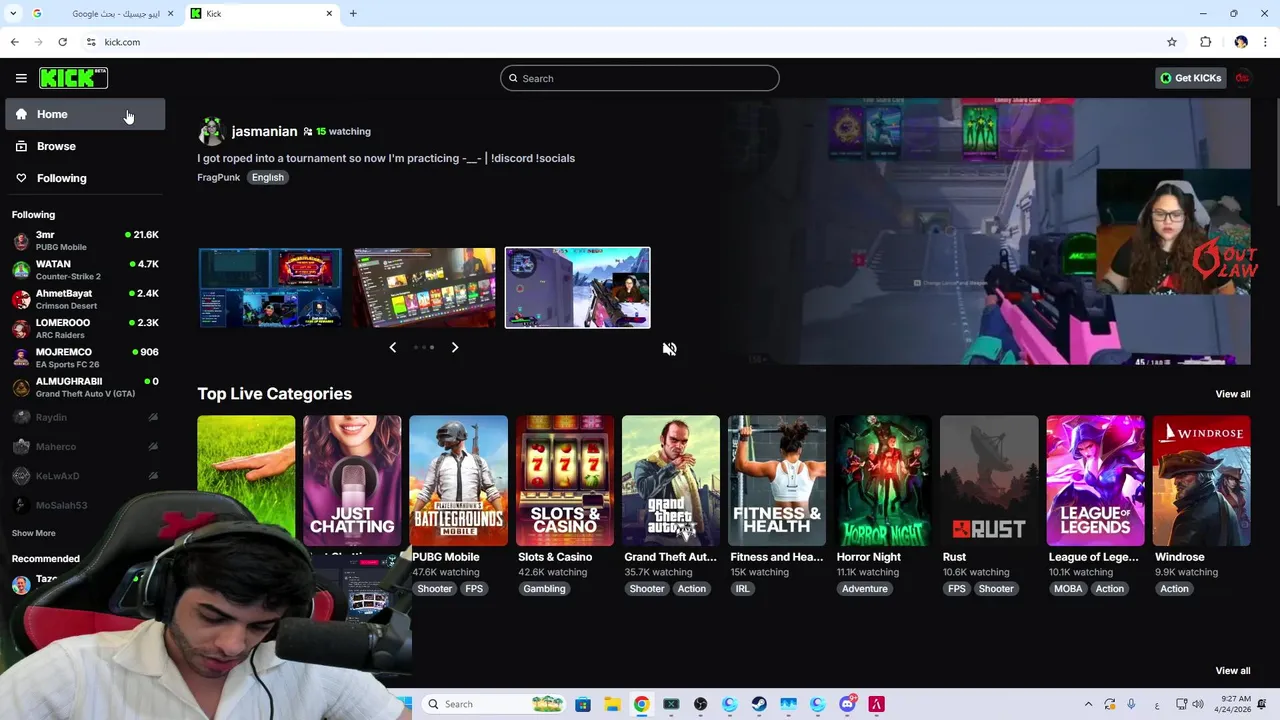Go to Browse in sidebar

pos(85,146)
